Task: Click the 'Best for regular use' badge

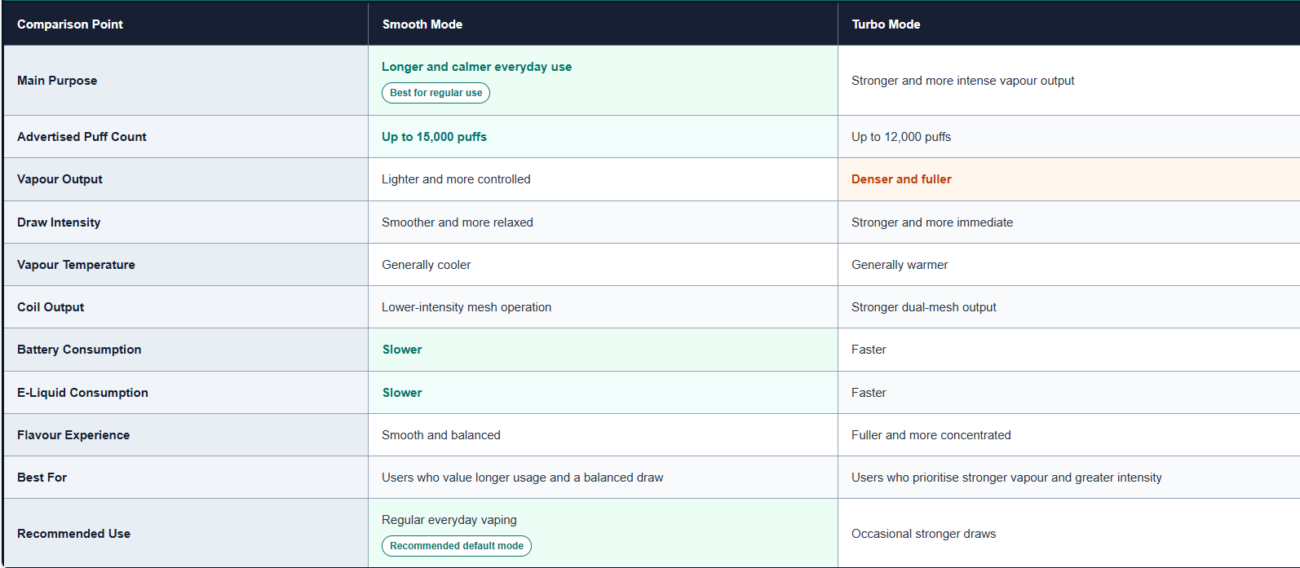Action: pos(436,93)
